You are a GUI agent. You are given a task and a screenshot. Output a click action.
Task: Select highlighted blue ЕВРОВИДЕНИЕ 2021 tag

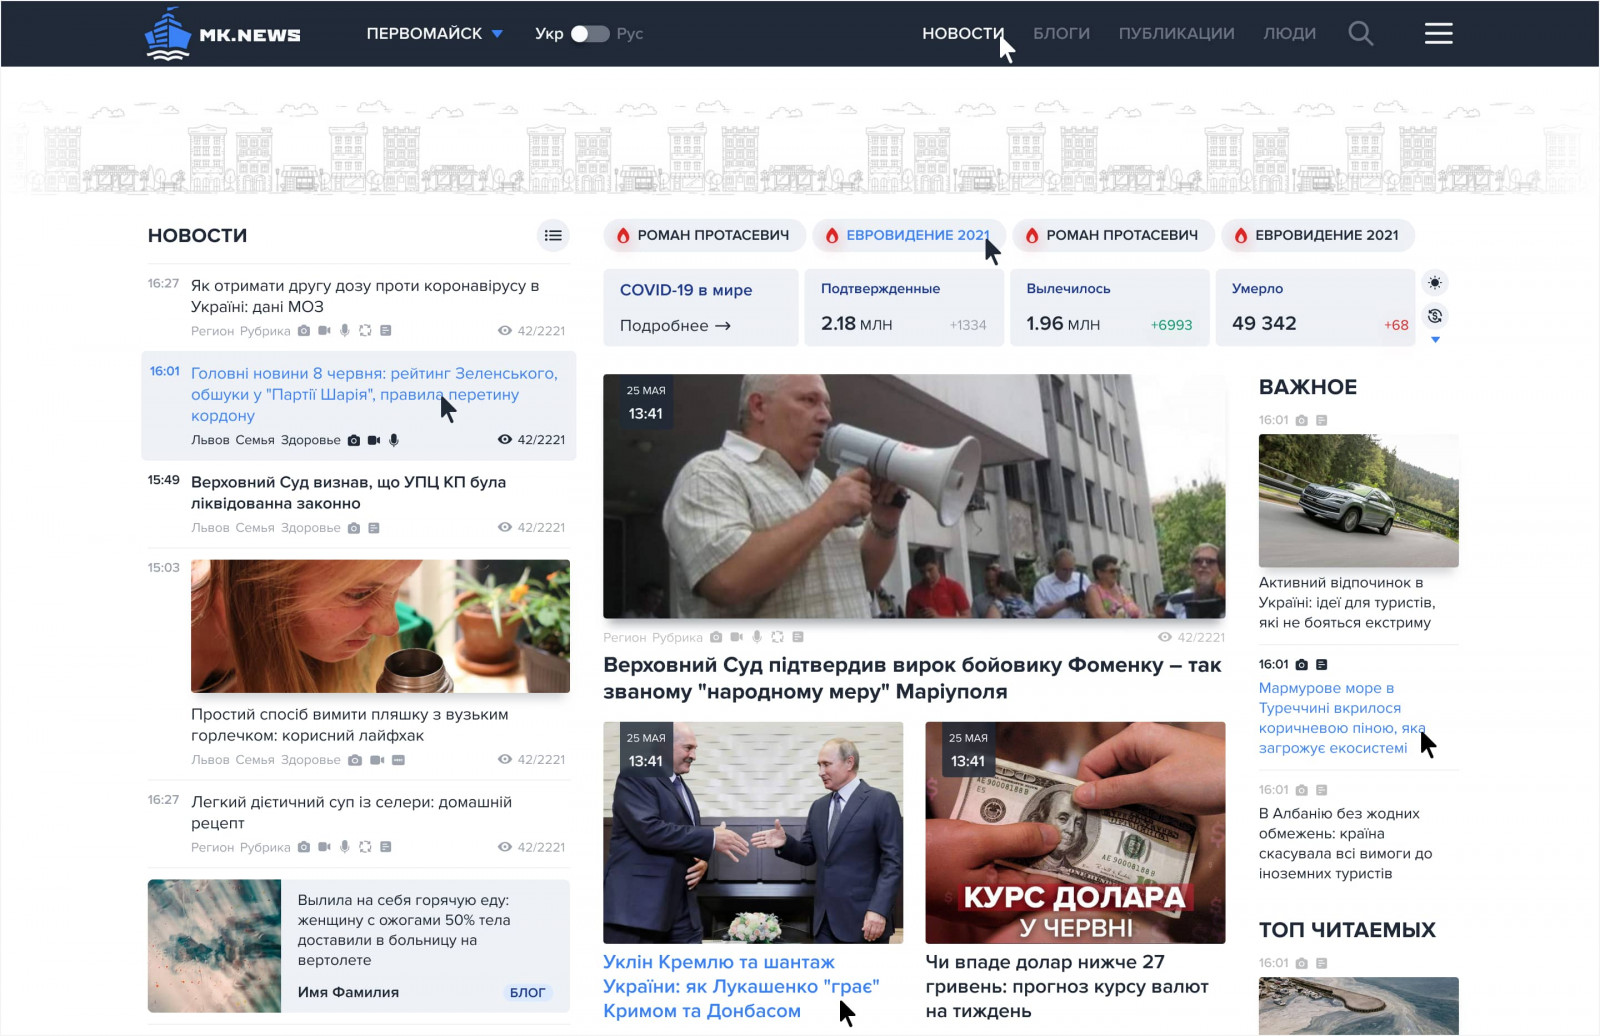click(x=909, y=235)
